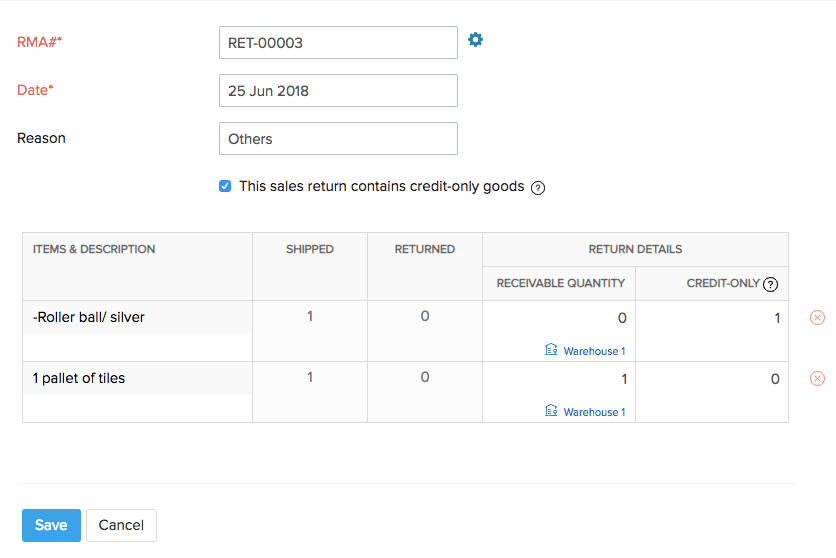836x558 pixels.
Task: Edit credit-only quantity for pallet of tiles
Action: tap(712, 379)
